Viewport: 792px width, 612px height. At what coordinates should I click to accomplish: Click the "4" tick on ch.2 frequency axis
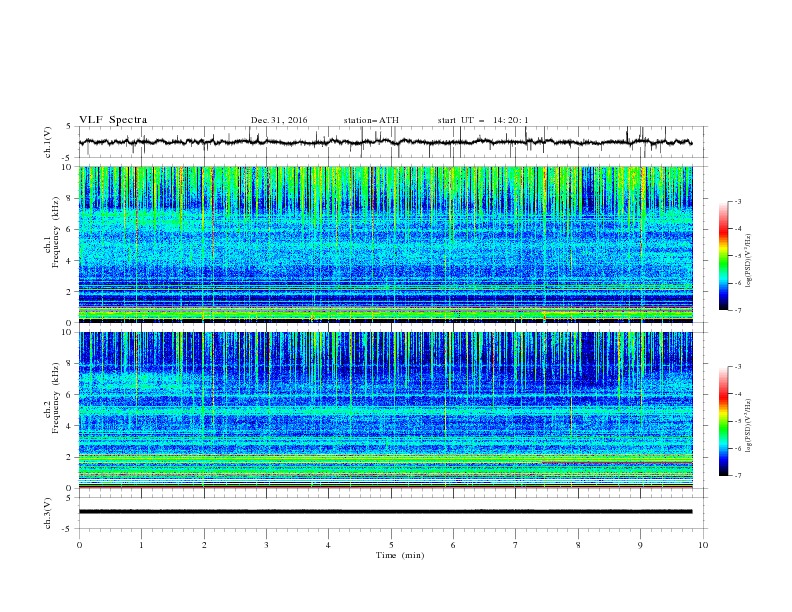tap(70, 426)
